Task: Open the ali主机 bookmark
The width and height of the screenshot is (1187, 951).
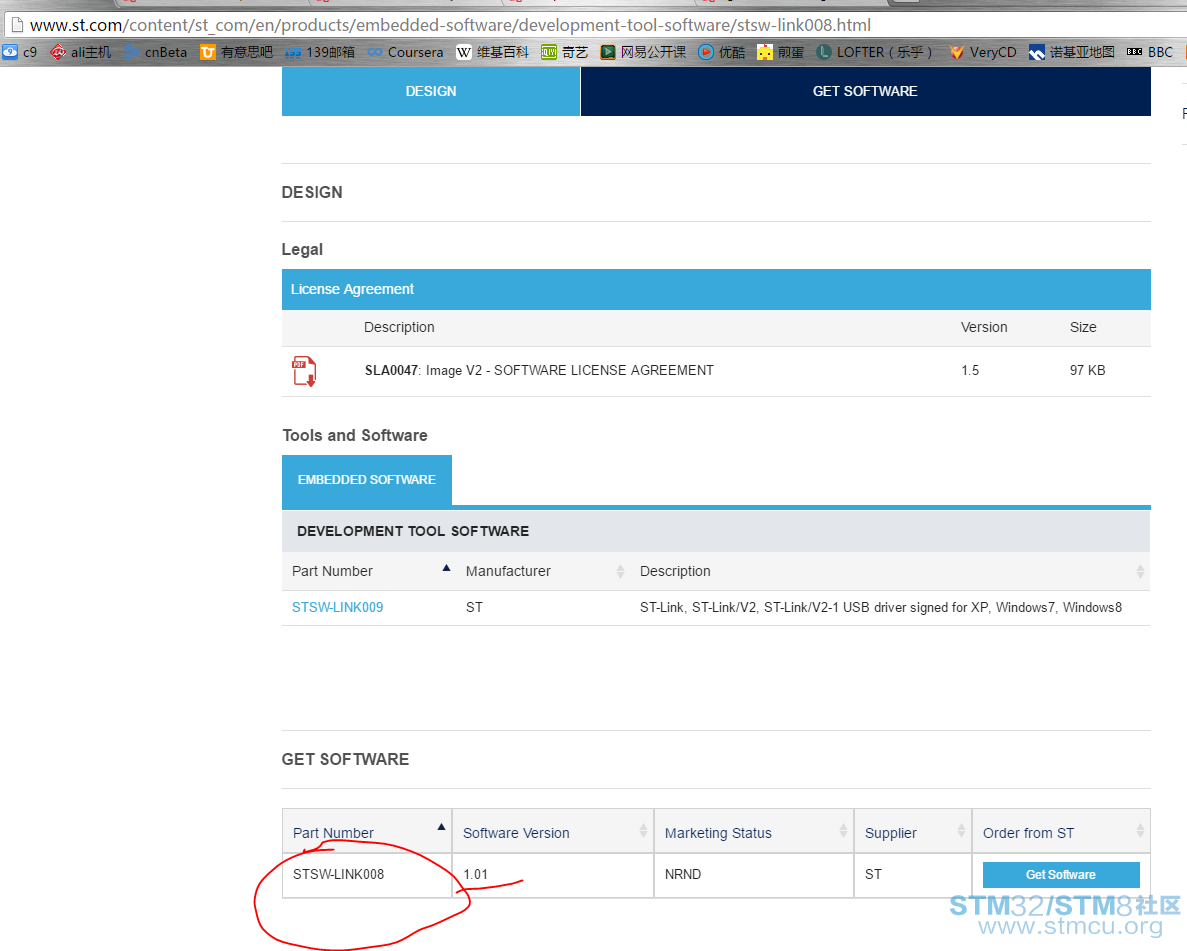Action: (81, 52)
